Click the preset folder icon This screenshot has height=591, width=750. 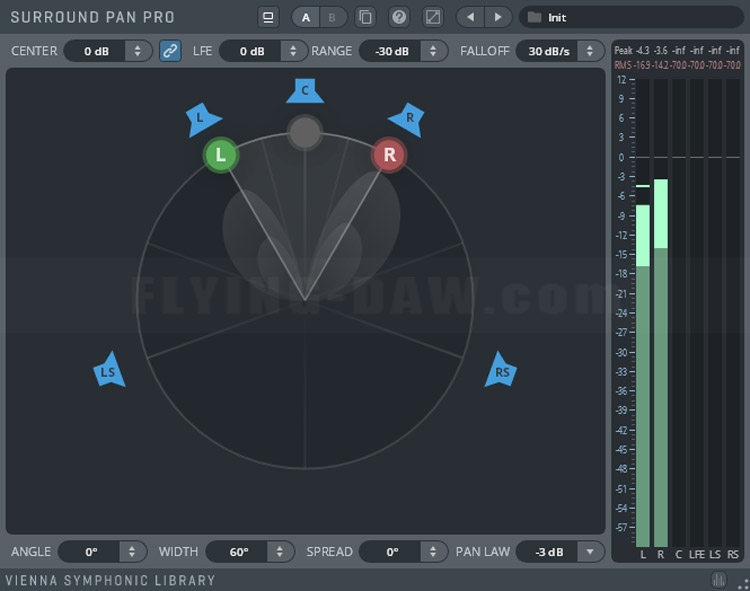(x=534, y=18)
